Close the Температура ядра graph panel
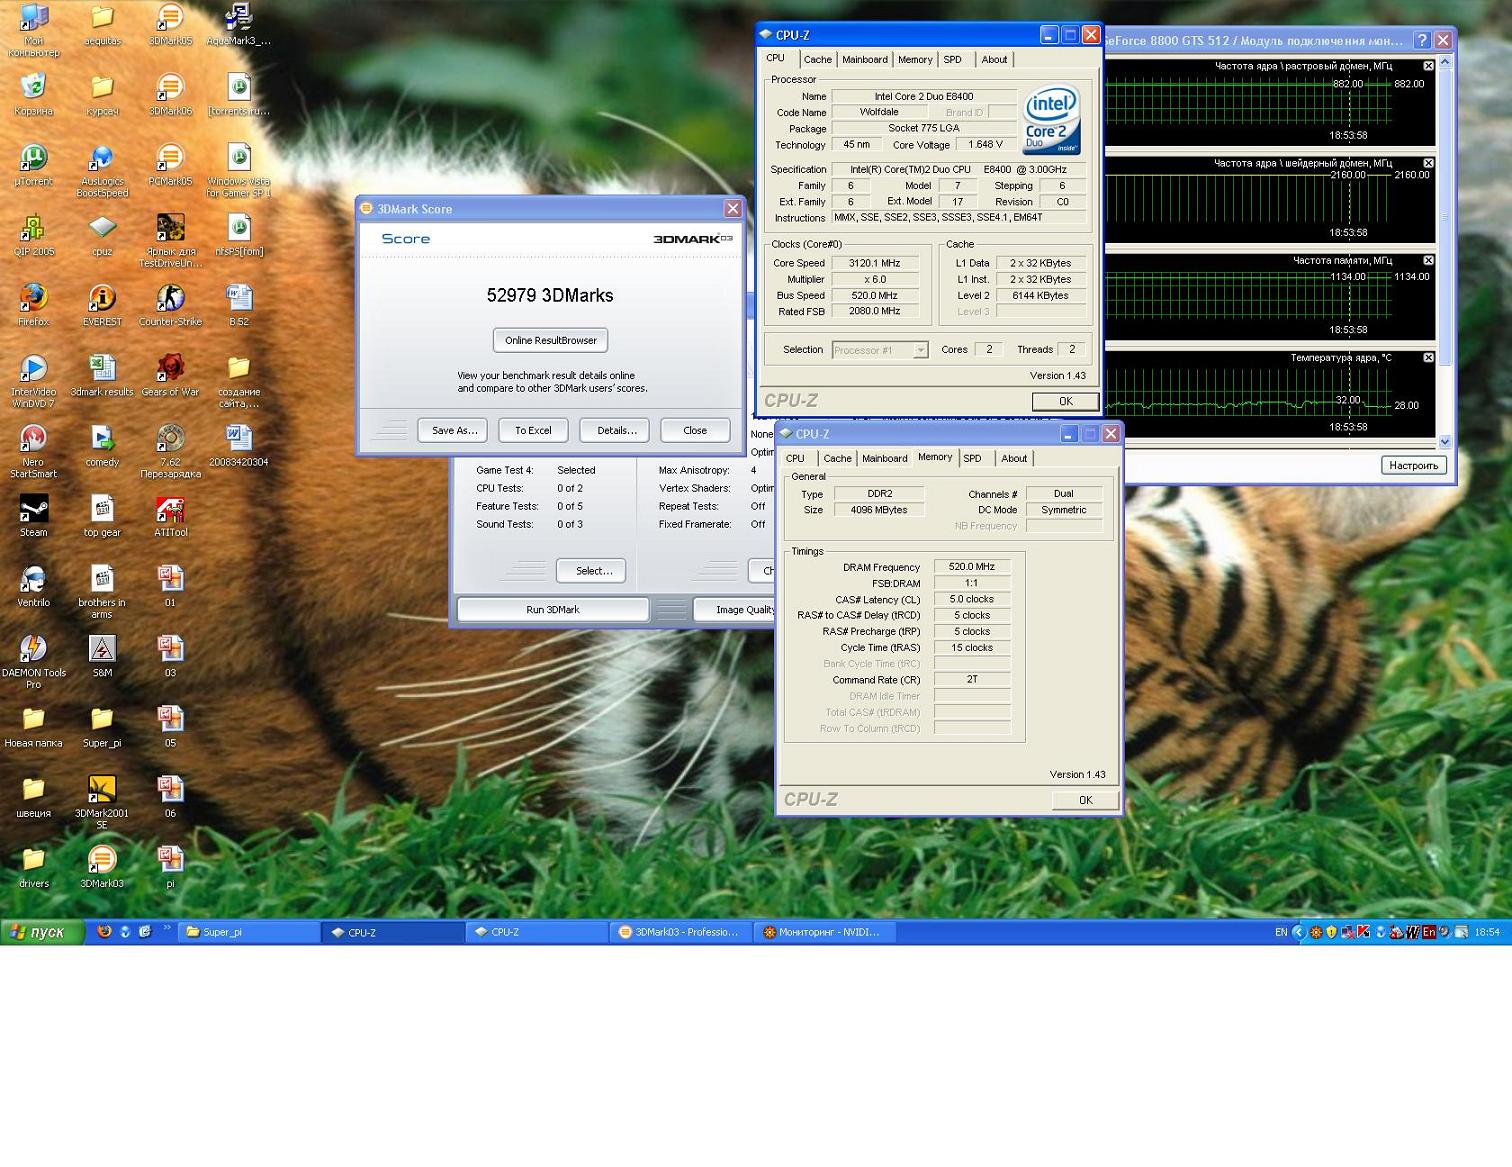Image resolution: width=1512 pixels, height=1167 pixels. point(1428,357)
